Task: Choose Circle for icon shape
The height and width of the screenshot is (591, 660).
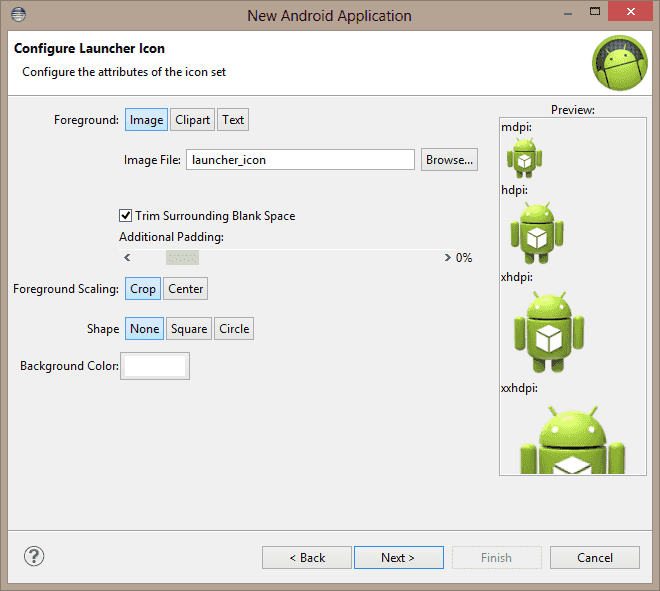Action: click(234, 329)
